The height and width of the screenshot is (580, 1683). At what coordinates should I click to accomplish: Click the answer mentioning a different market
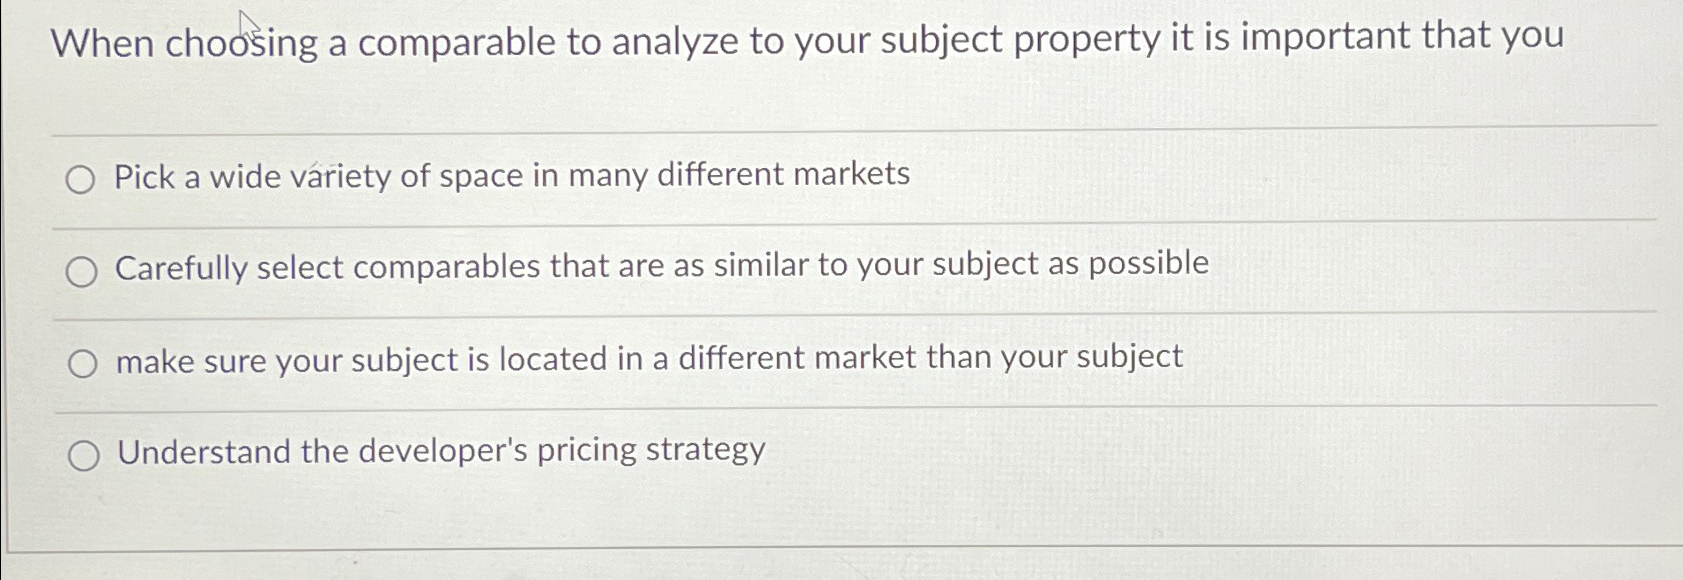pyautogui.click(x=650, y=359)
